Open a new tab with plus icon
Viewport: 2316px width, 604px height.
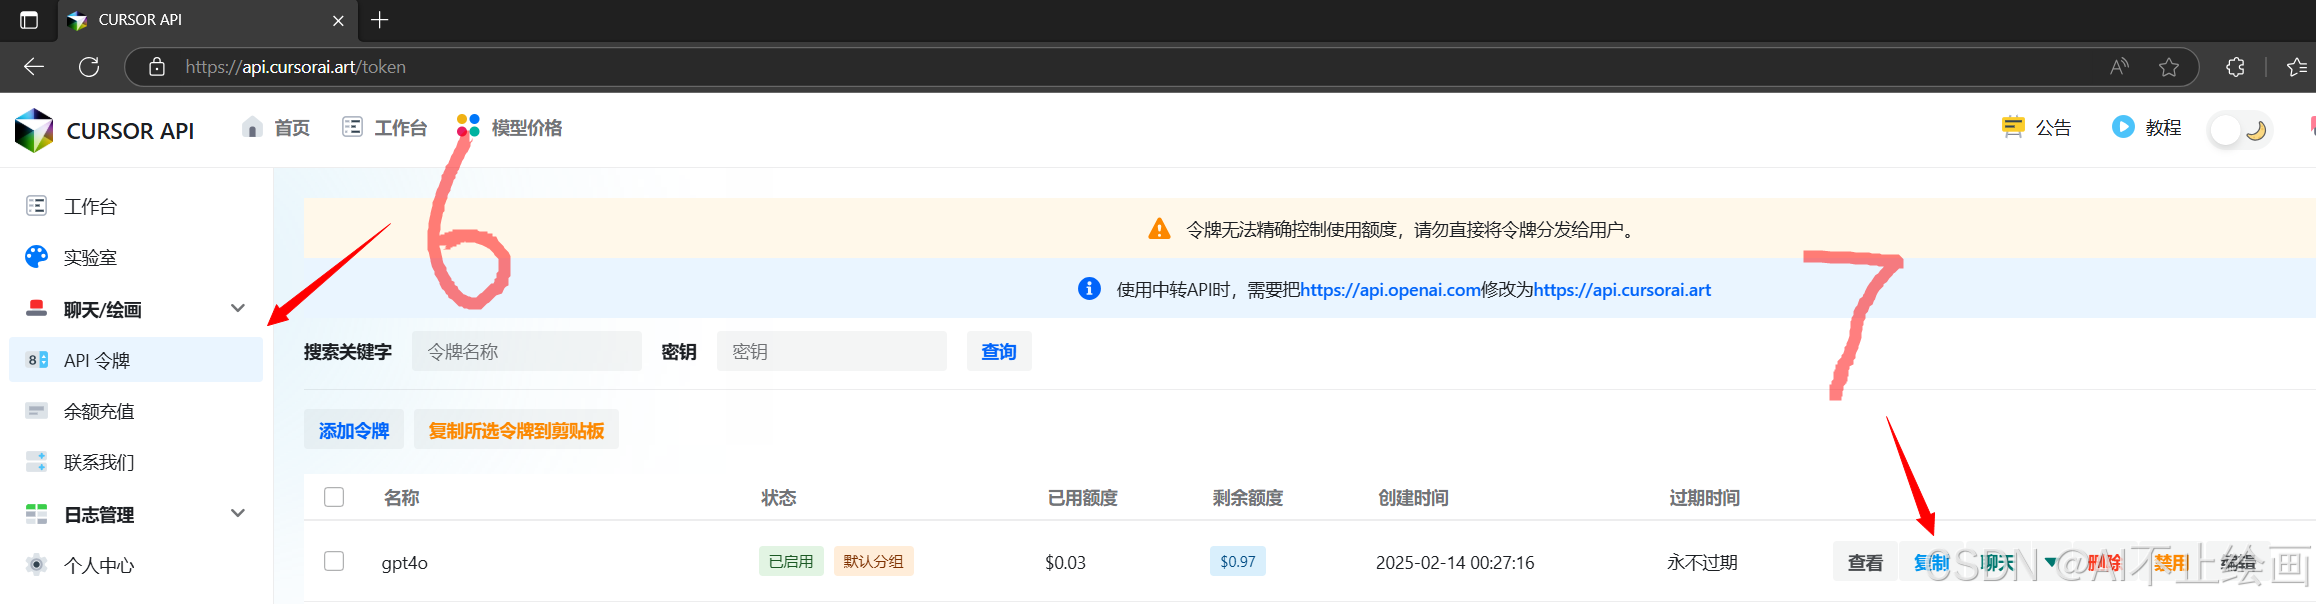380,20
